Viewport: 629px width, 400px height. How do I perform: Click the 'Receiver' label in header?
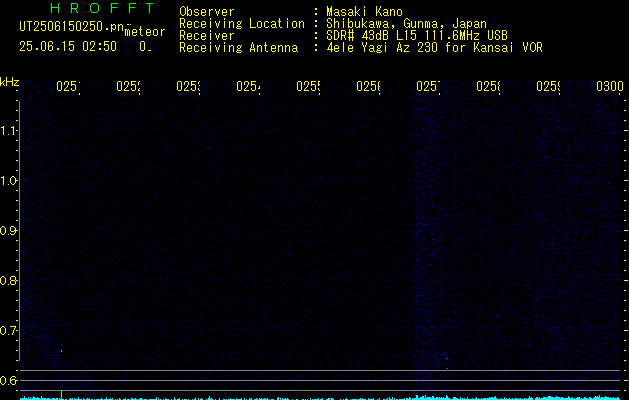(207, 36)
